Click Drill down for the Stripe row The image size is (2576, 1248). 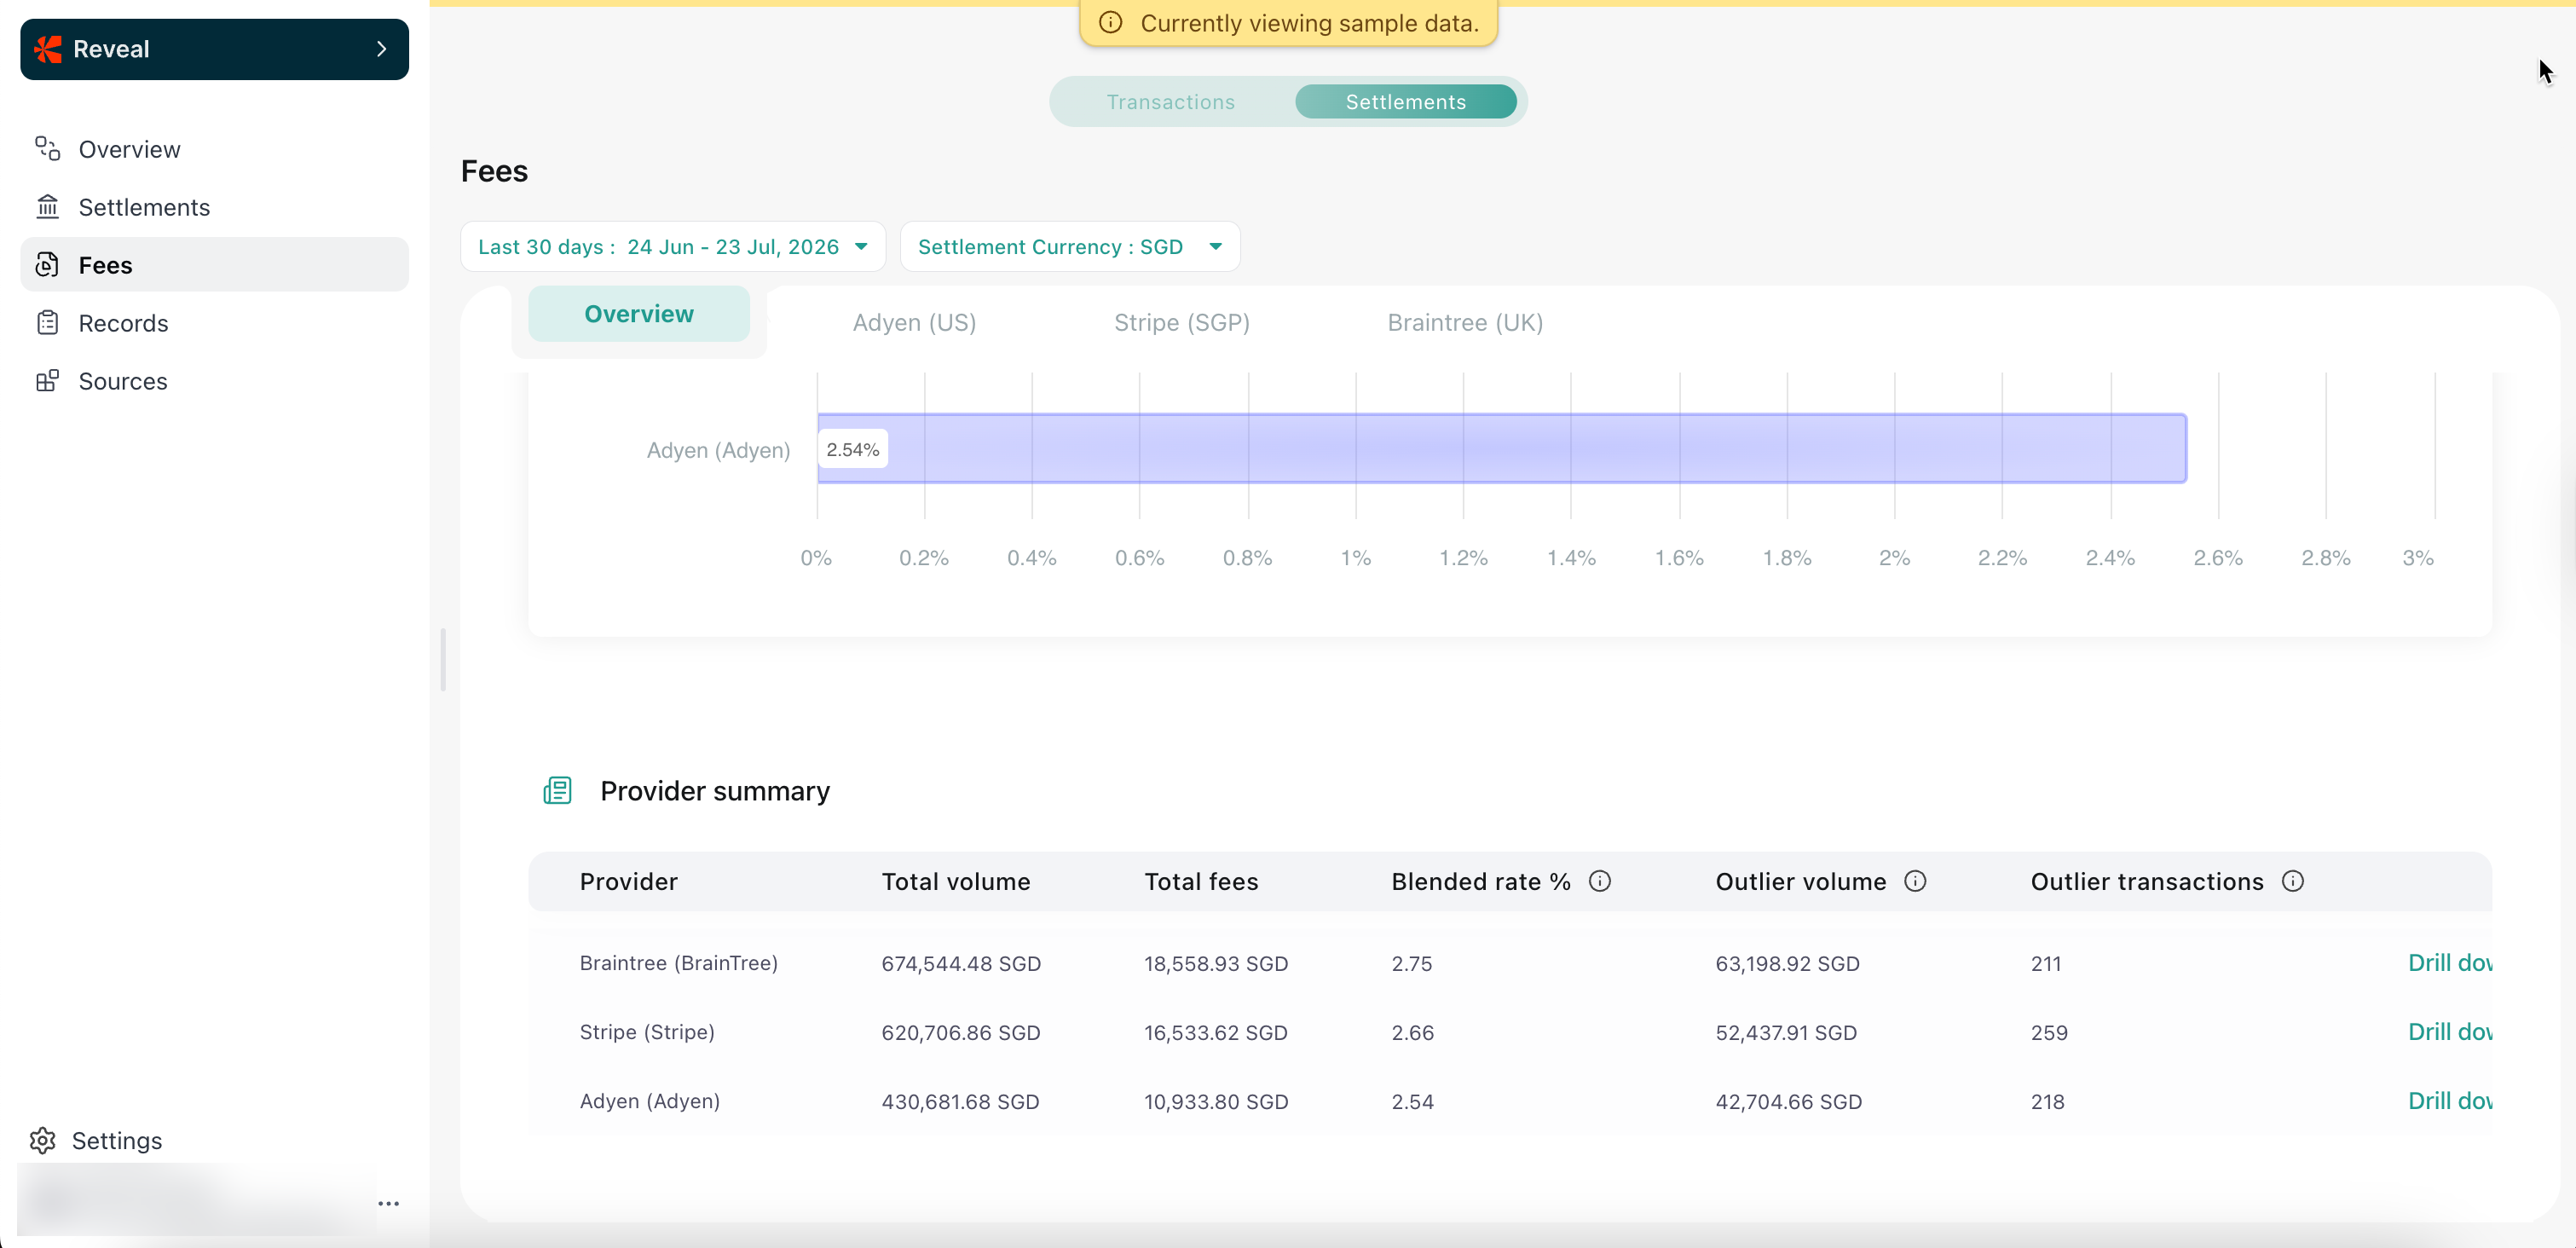coord(2450,1032)
